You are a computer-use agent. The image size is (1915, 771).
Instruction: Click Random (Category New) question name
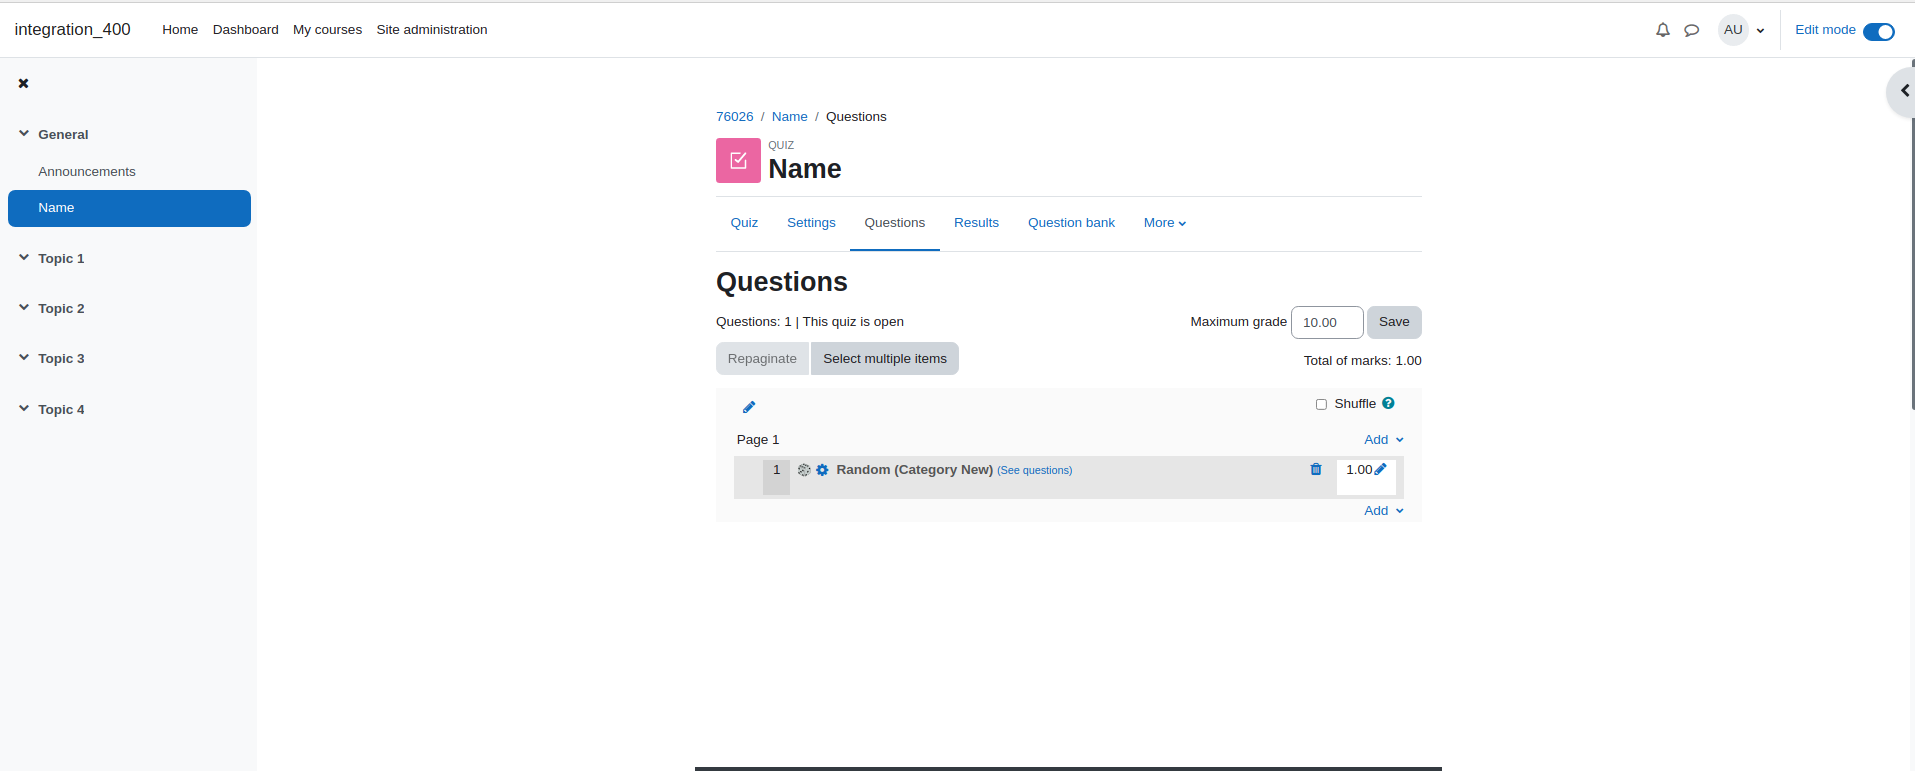(914, 470)
